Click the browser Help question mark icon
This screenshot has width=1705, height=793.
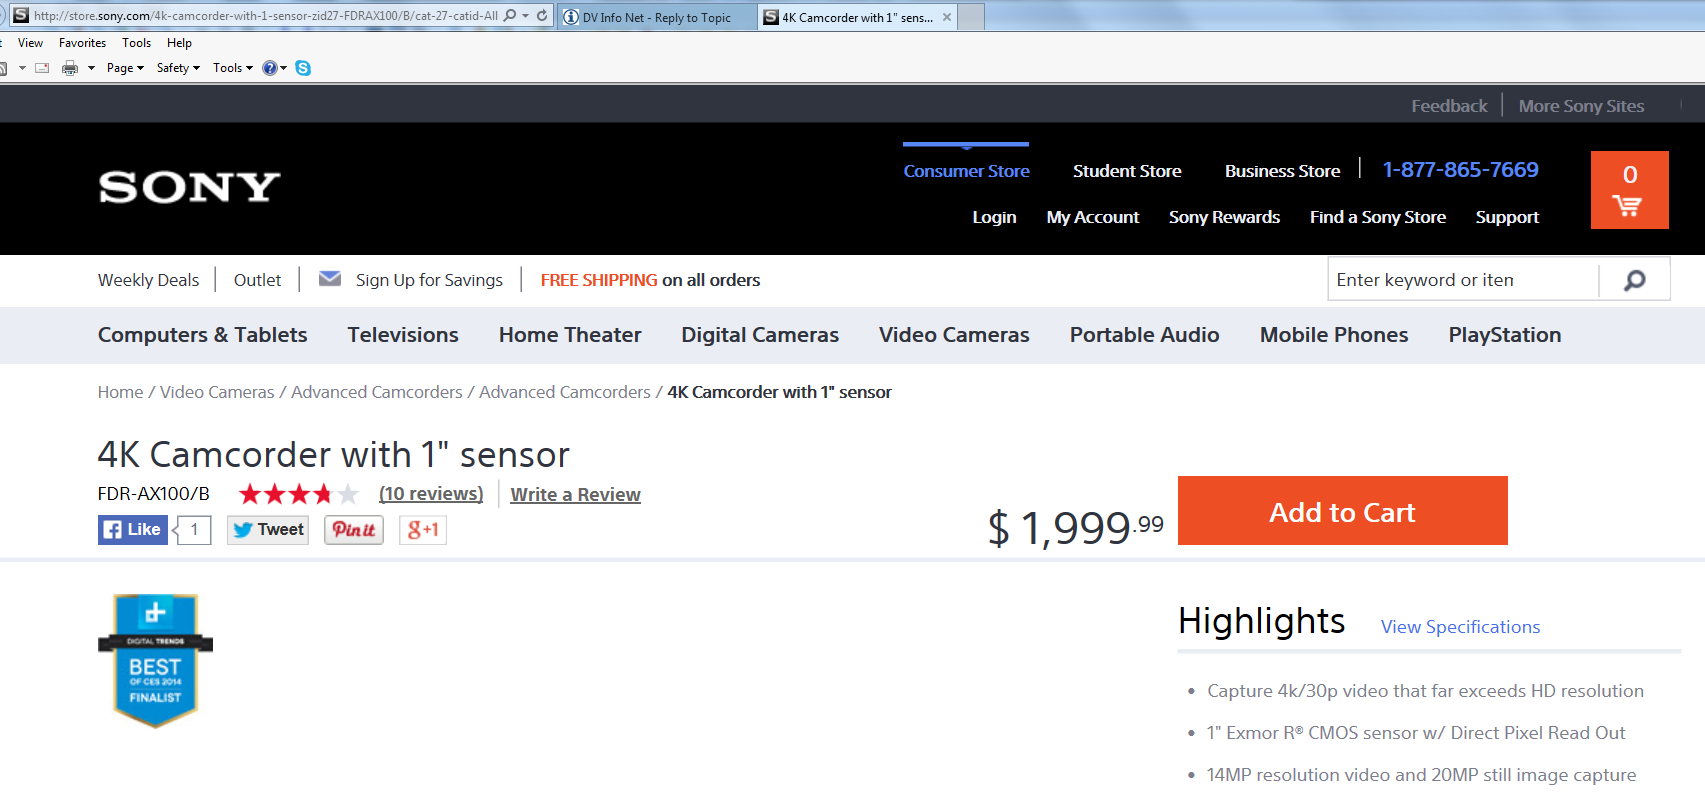click(x=269, y=68)
